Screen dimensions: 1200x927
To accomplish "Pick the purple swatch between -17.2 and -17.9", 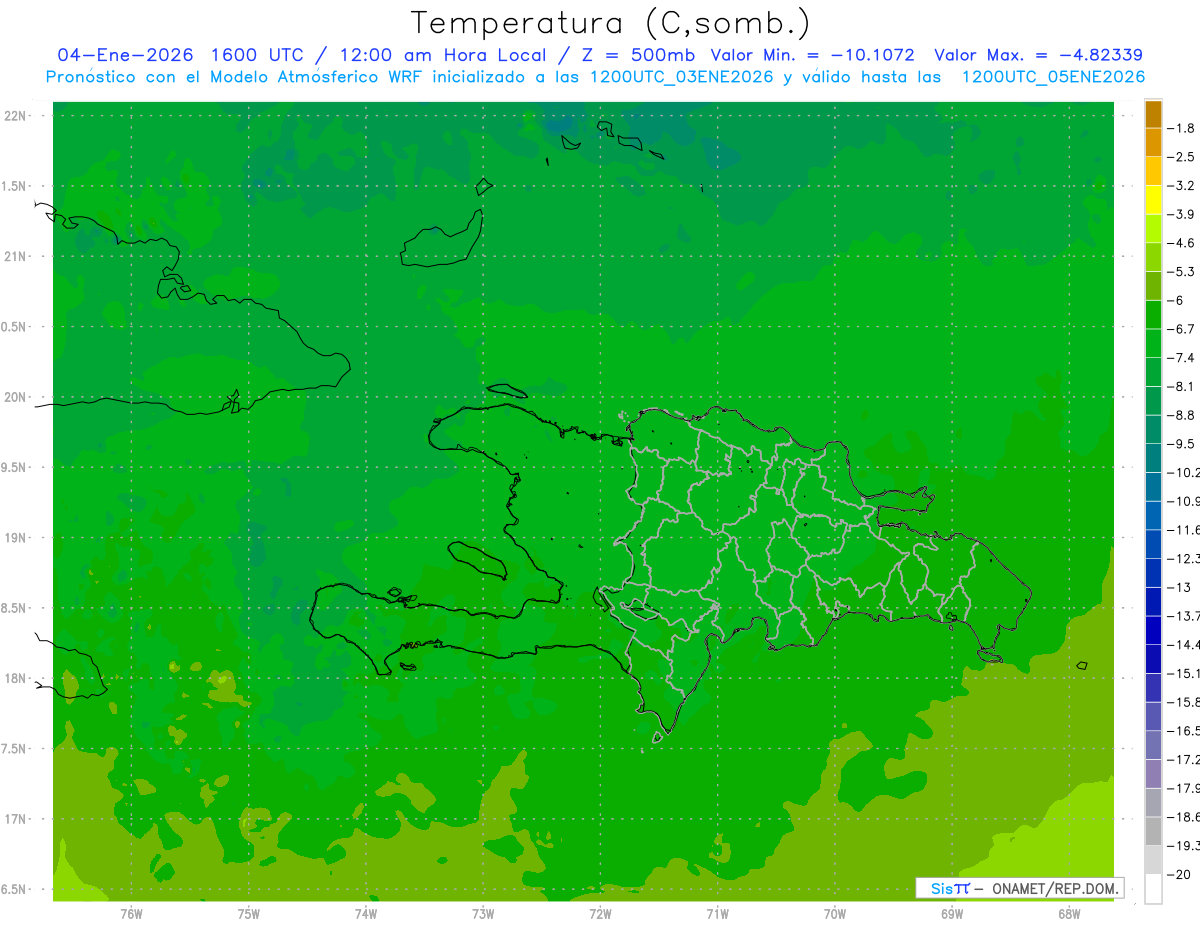I will coord(1153,773).
